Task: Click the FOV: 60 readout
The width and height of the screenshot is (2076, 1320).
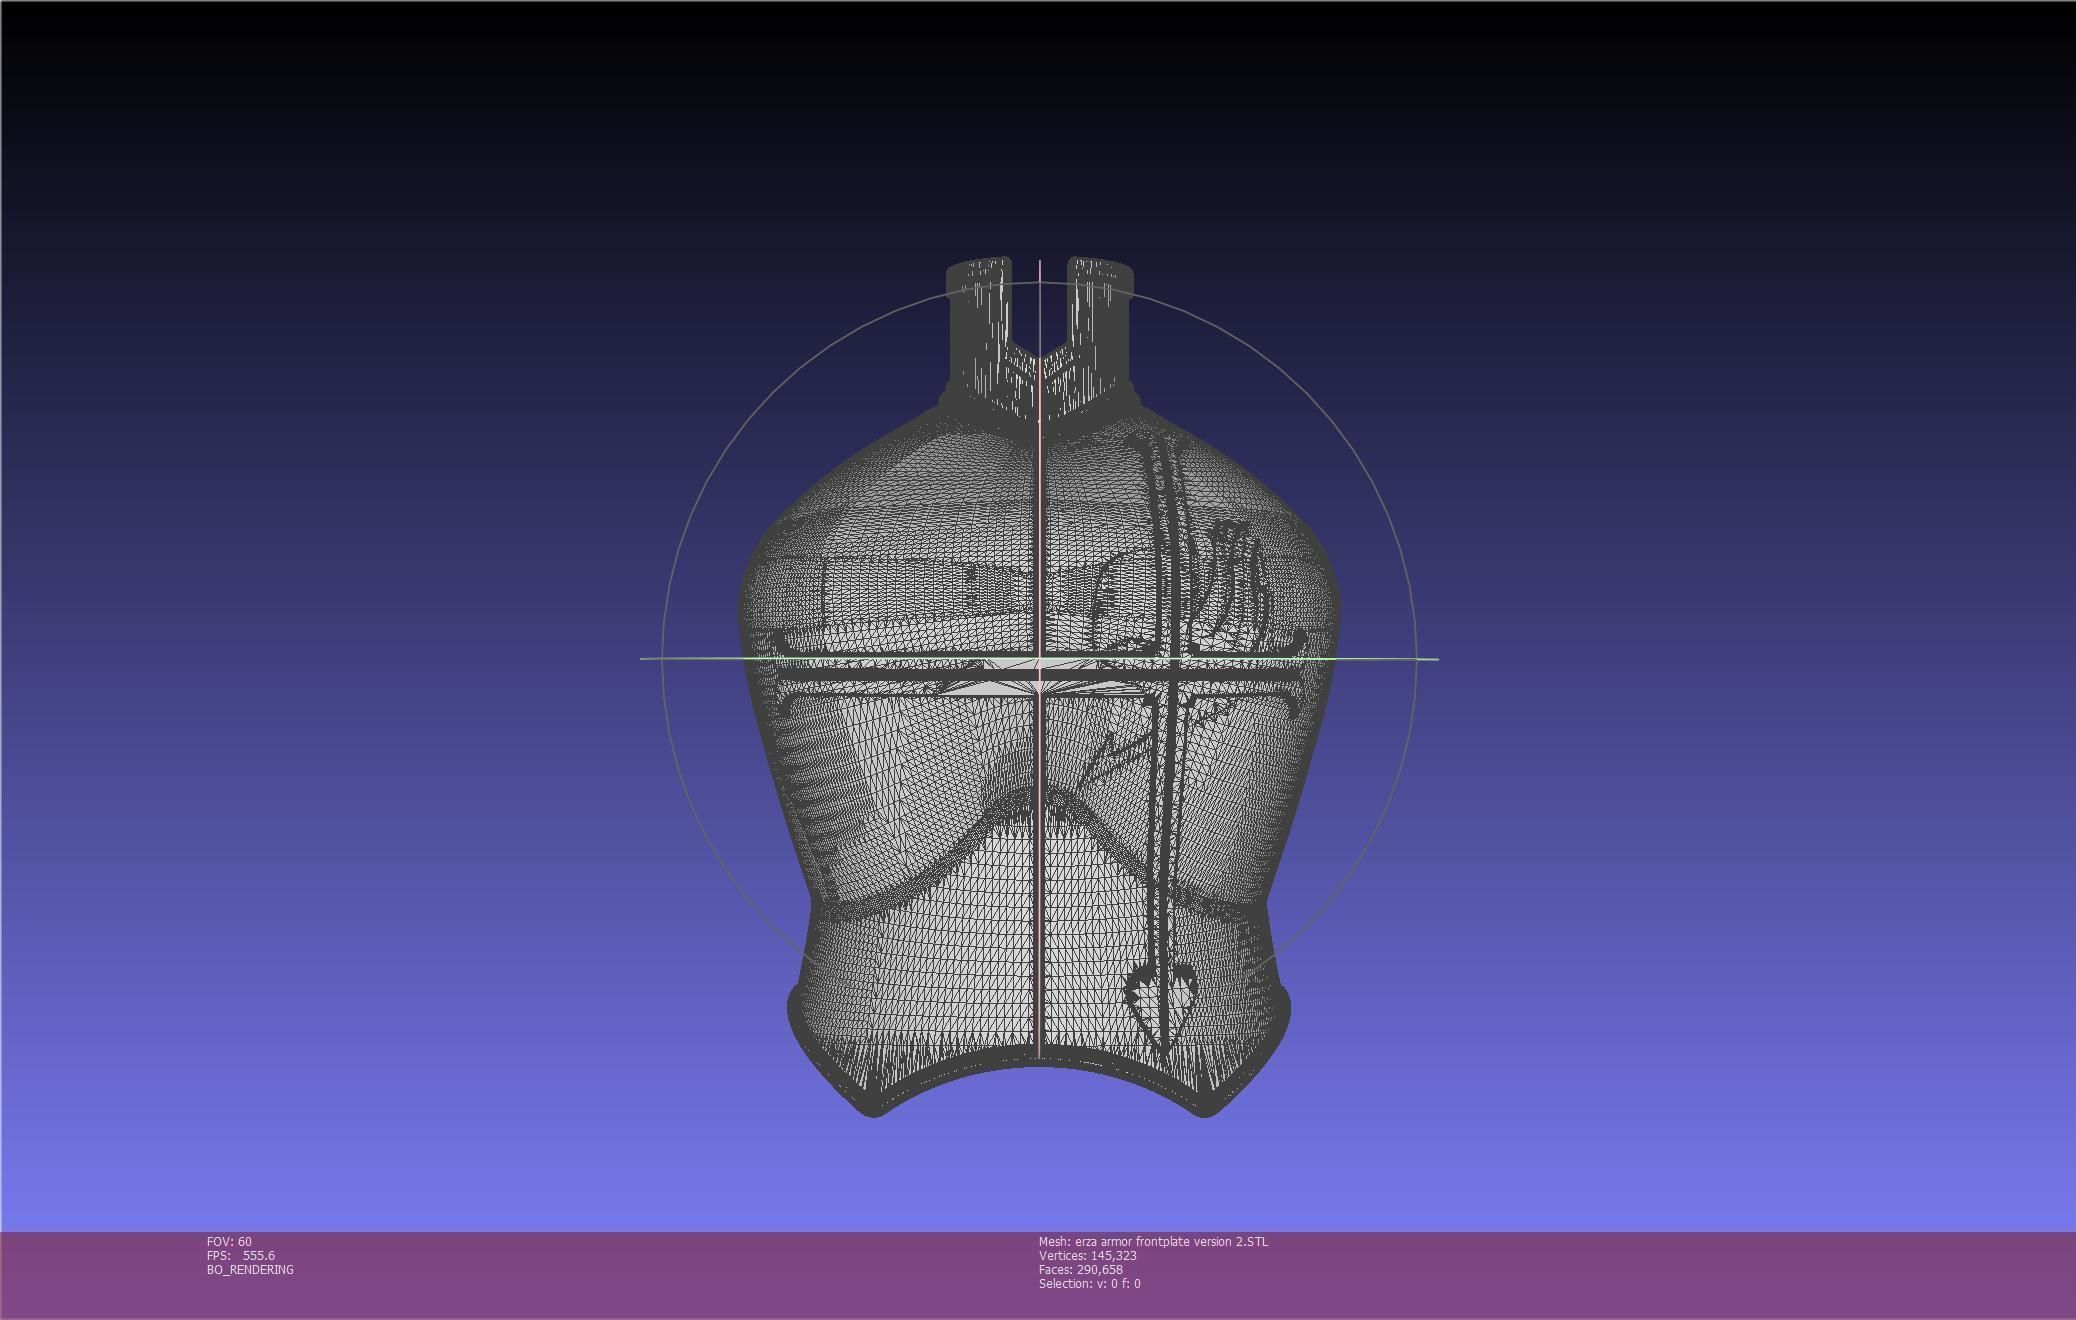Action: pyautogui.click(x=229, y=1242)
